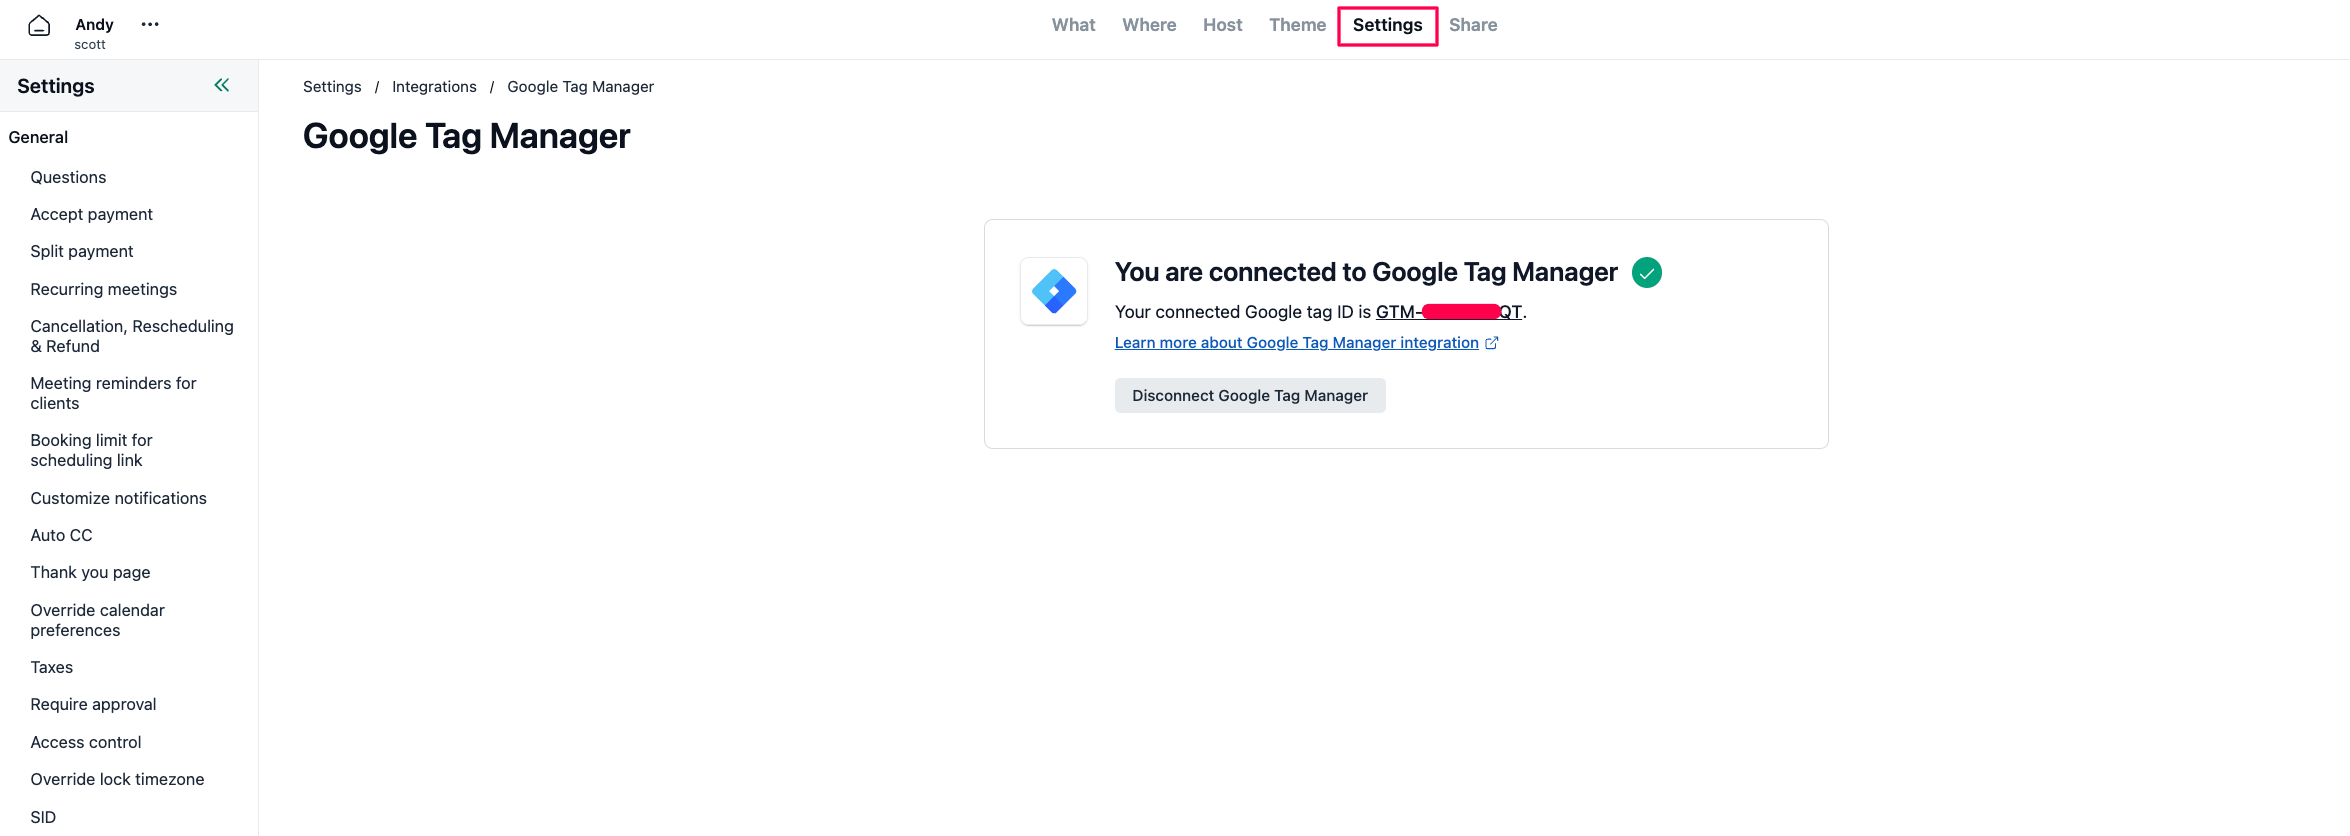Switch to the Where tab
2350x836 pixels.
click(1149, 25)
